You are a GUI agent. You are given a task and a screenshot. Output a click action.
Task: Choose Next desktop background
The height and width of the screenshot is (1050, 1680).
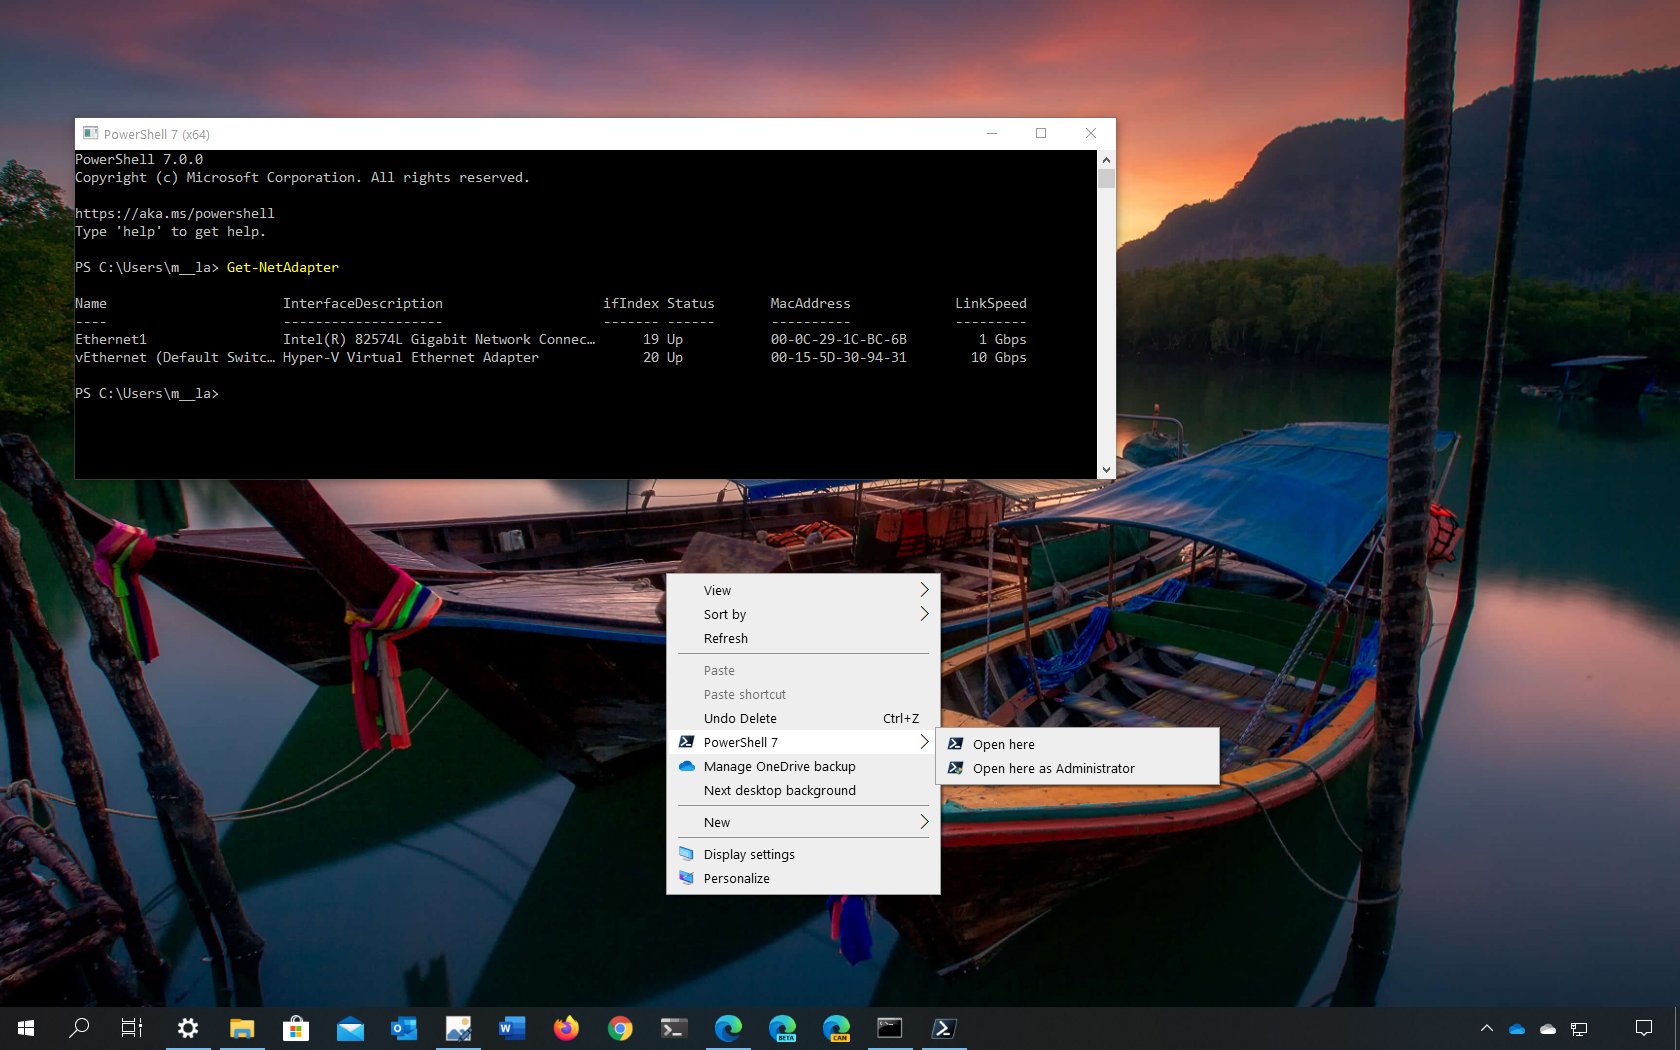click(x=779, y=790)
